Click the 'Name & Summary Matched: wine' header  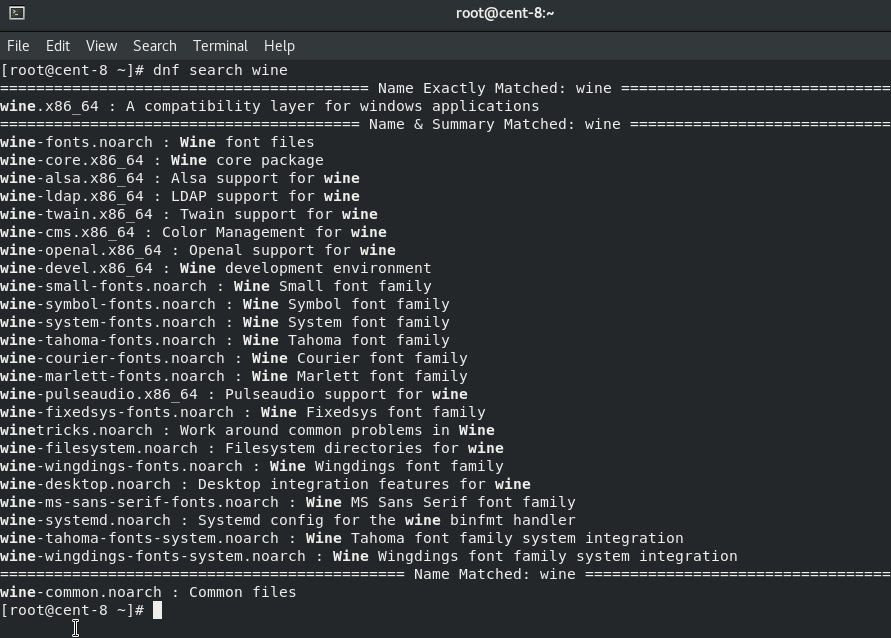[494, 124]
